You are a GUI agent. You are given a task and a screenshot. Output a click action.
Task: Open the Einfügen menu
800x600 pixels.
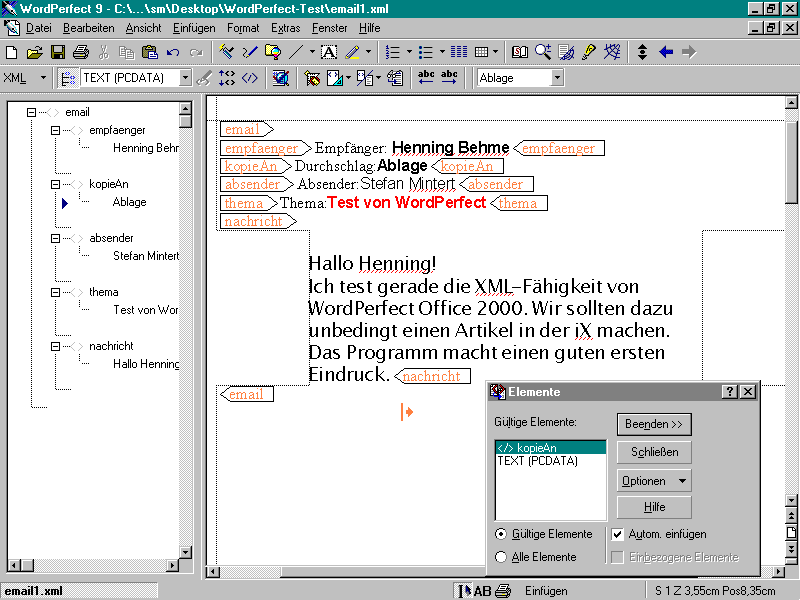pyautogui.click(x=194, y=29)
